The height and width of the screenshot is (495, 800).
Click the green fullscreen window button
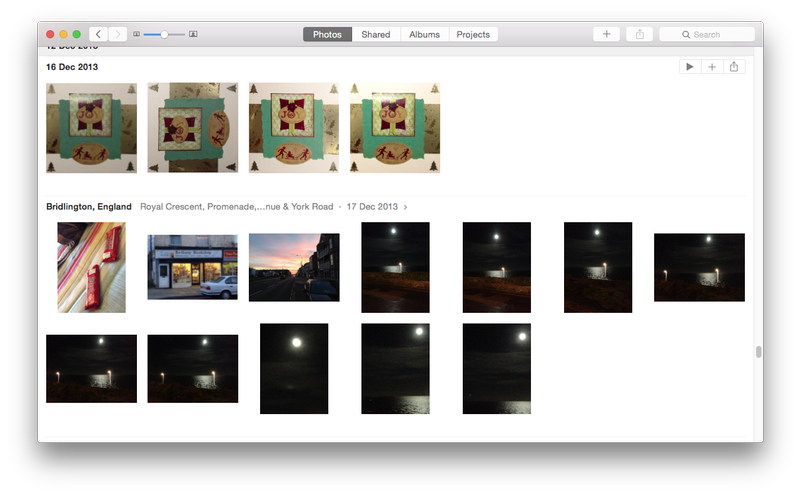coord(77,34)
